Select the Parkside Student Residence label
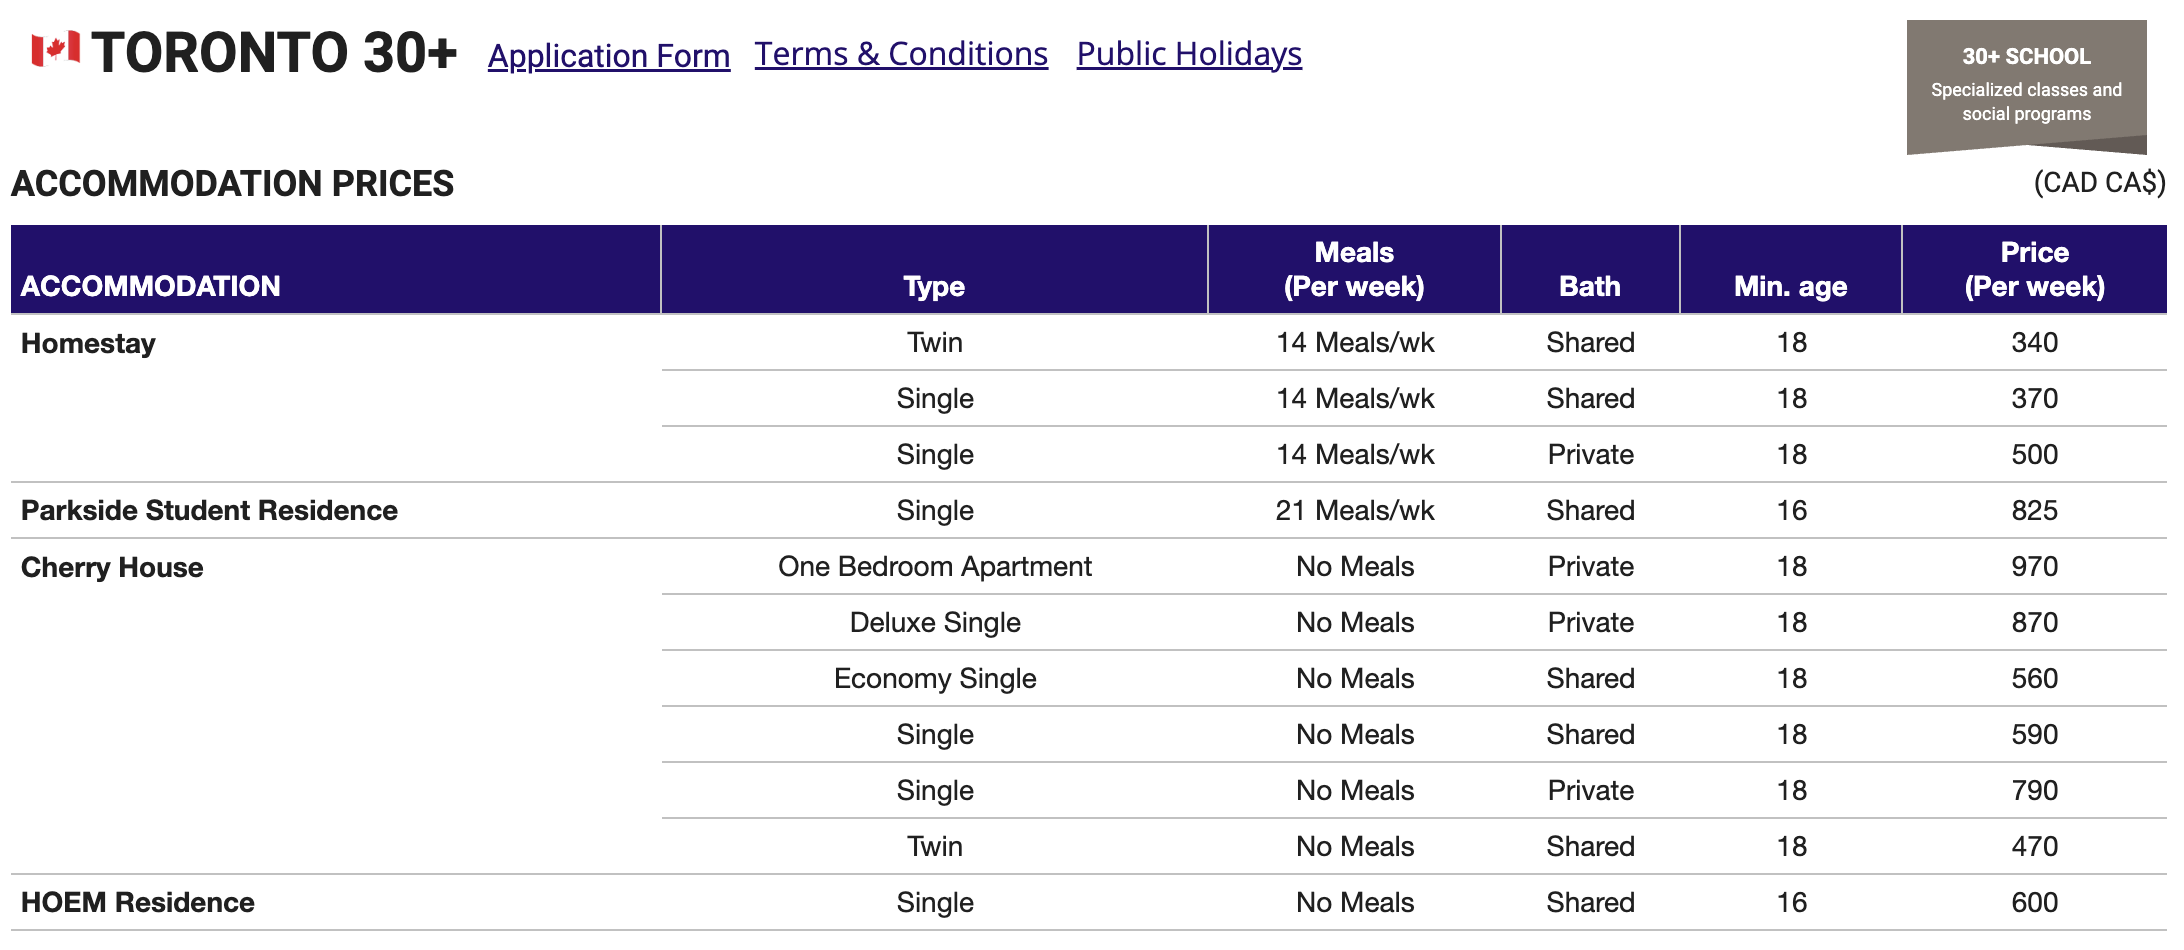 click(x=209, y=510)
